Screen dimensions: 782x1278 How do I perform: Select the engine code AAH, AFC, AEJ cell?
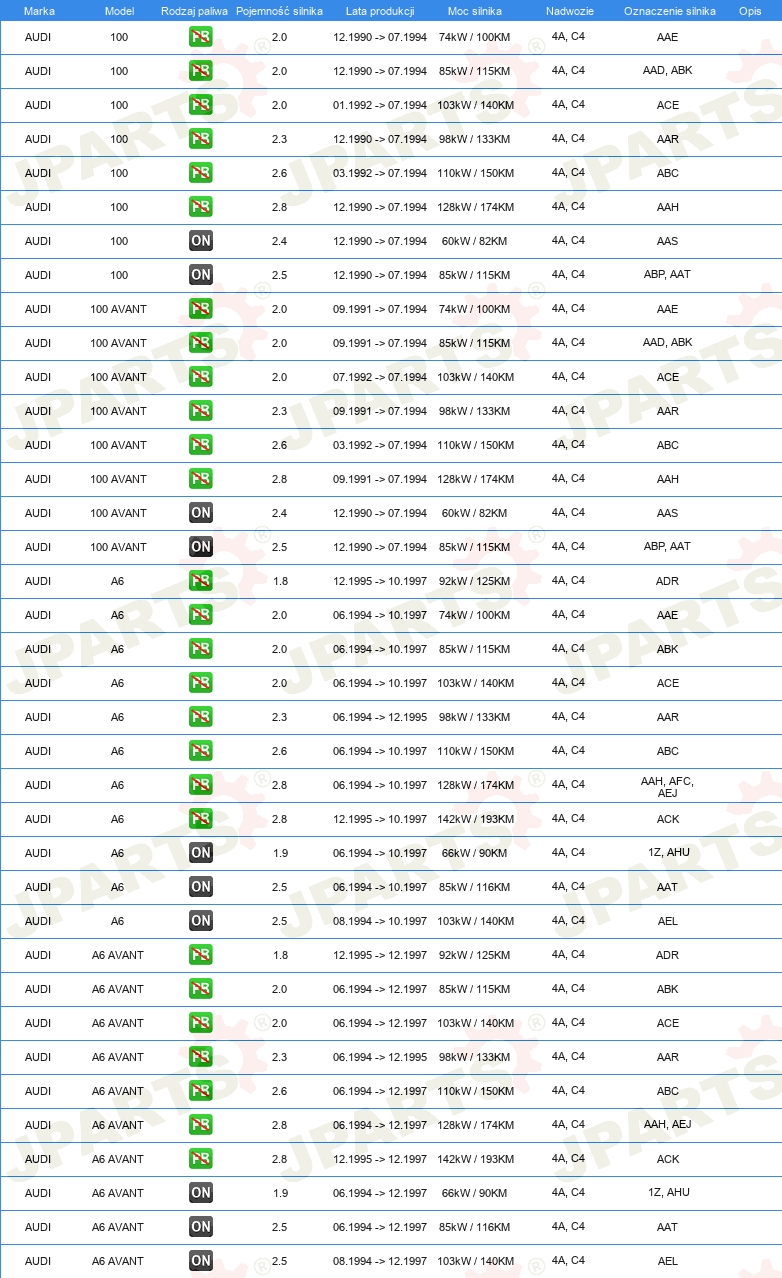click(667, 786)
